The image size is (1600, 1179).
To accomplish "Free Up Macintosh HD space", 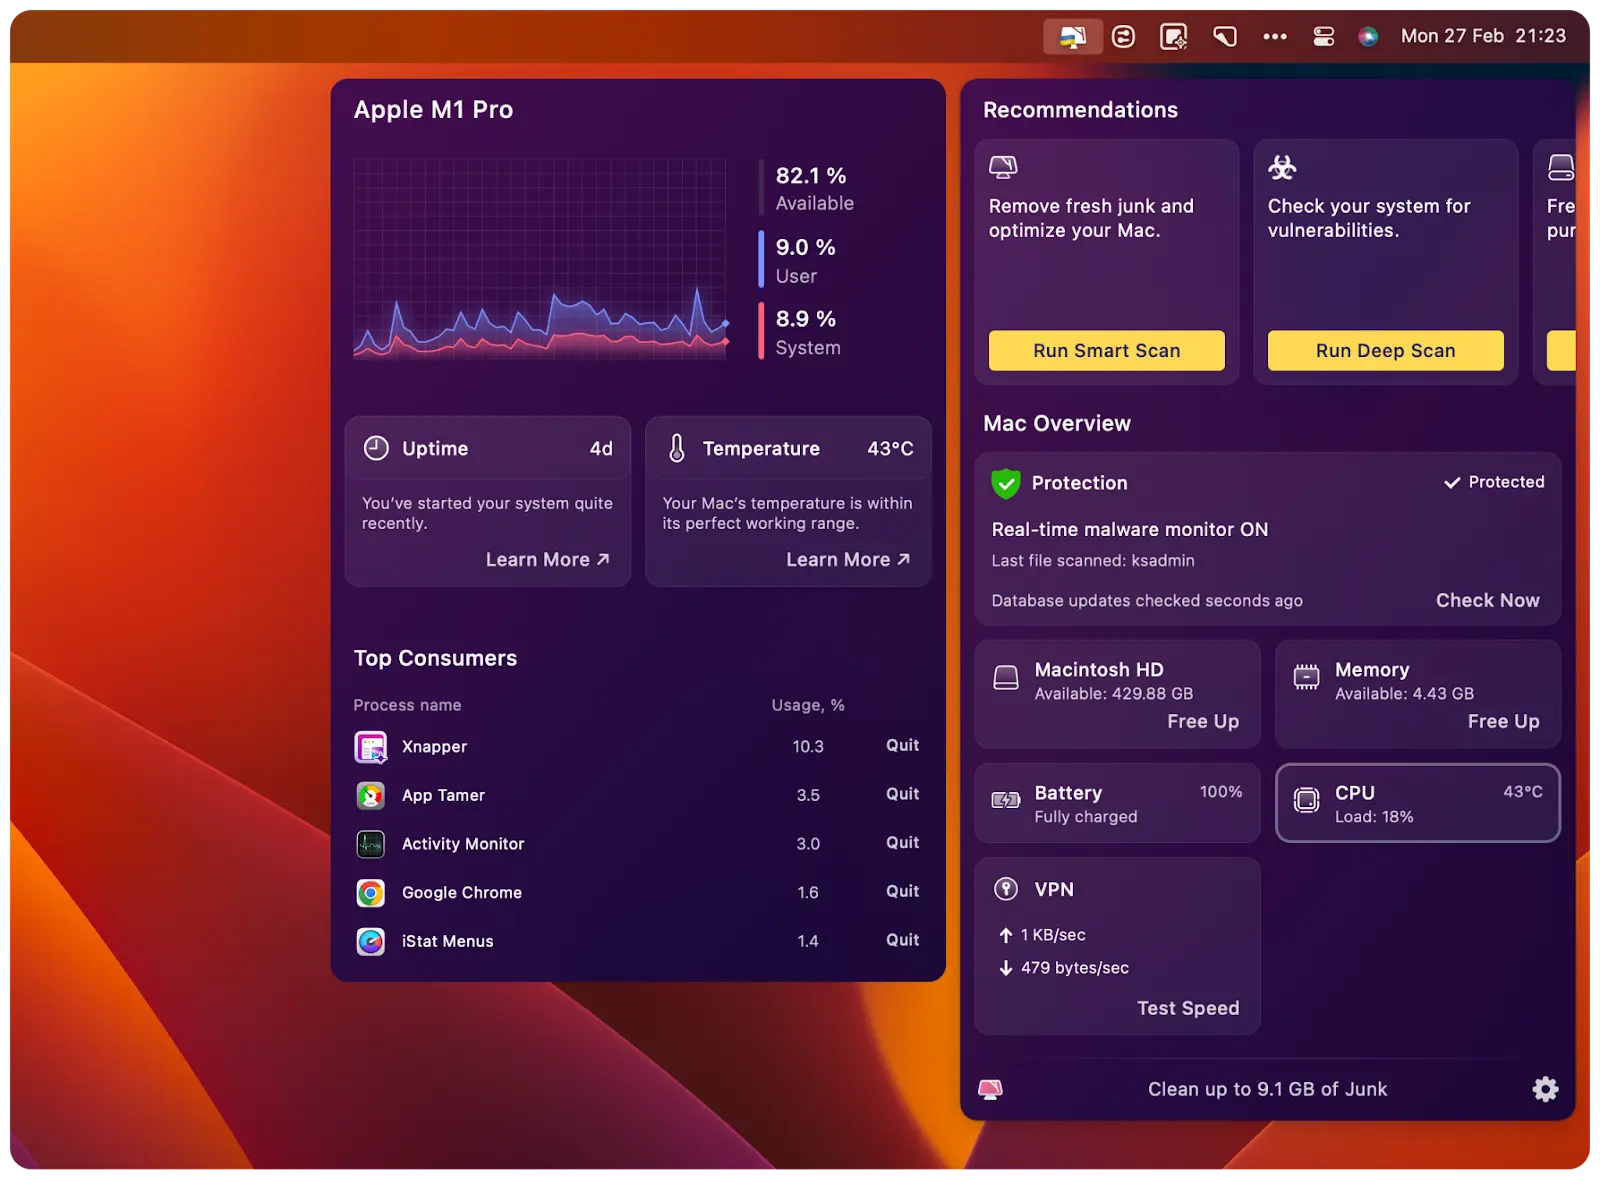I will (x=1203, y=722).
